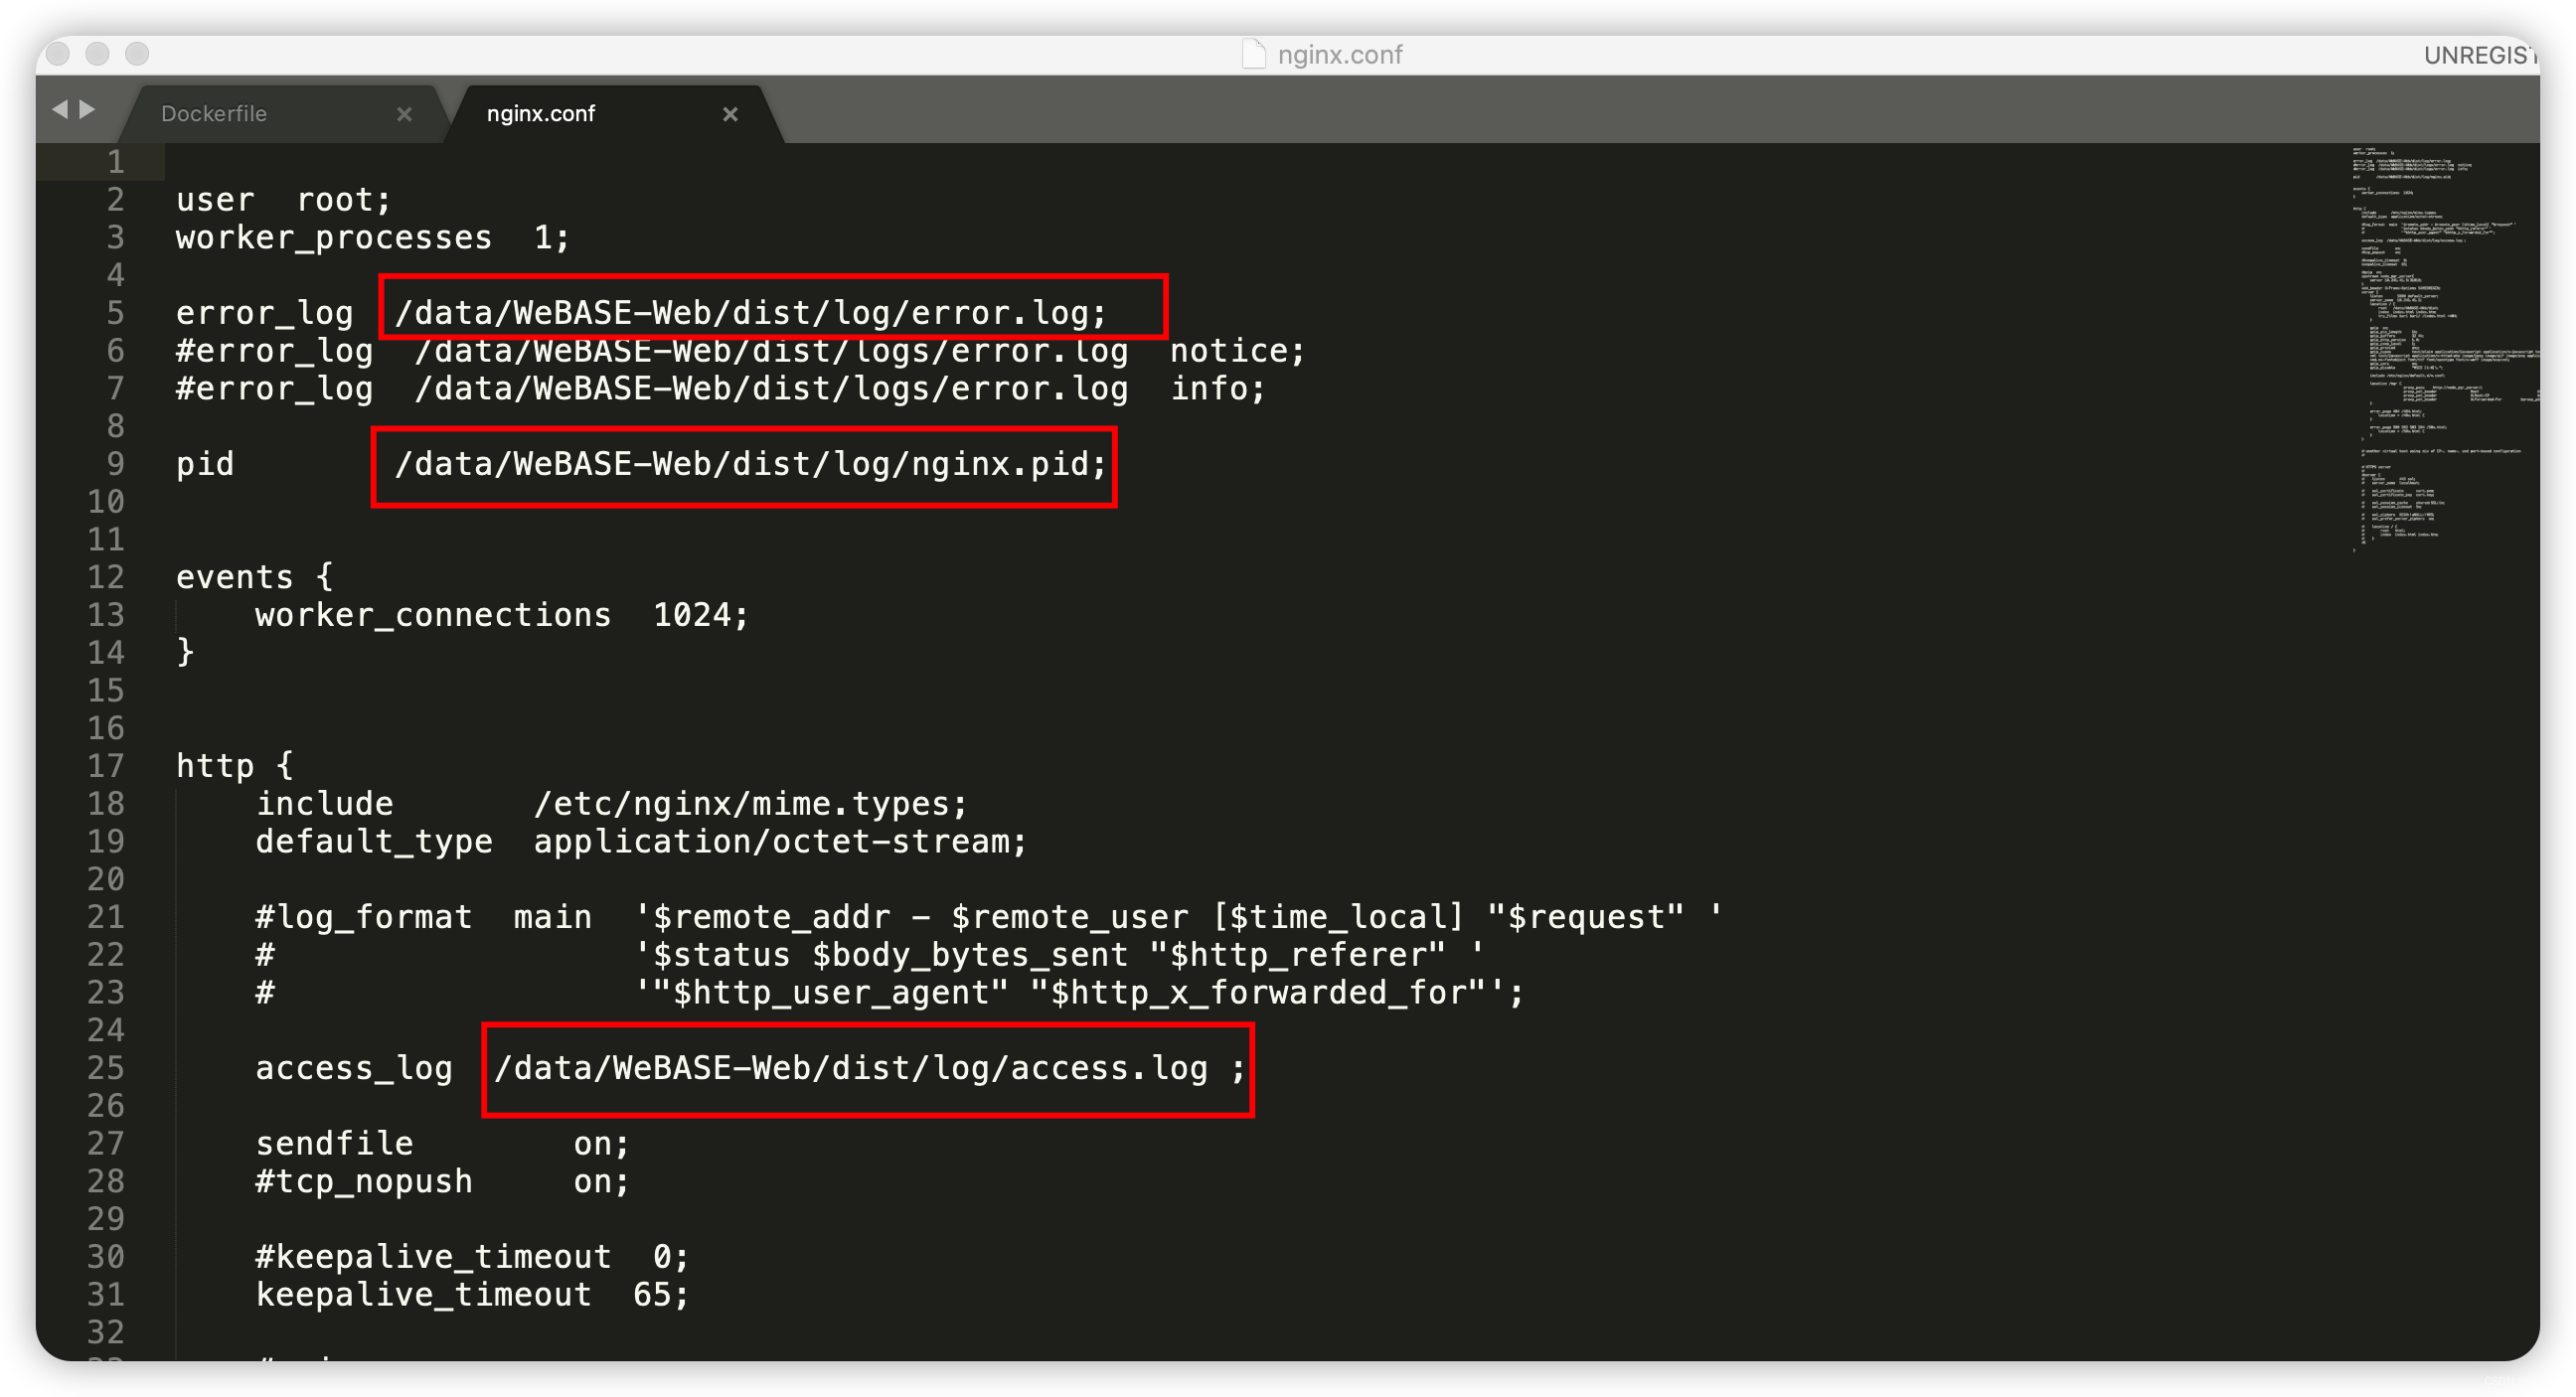Click on 'events {' line
This screenshot has height=1397, width=2576.
[255, 577]
